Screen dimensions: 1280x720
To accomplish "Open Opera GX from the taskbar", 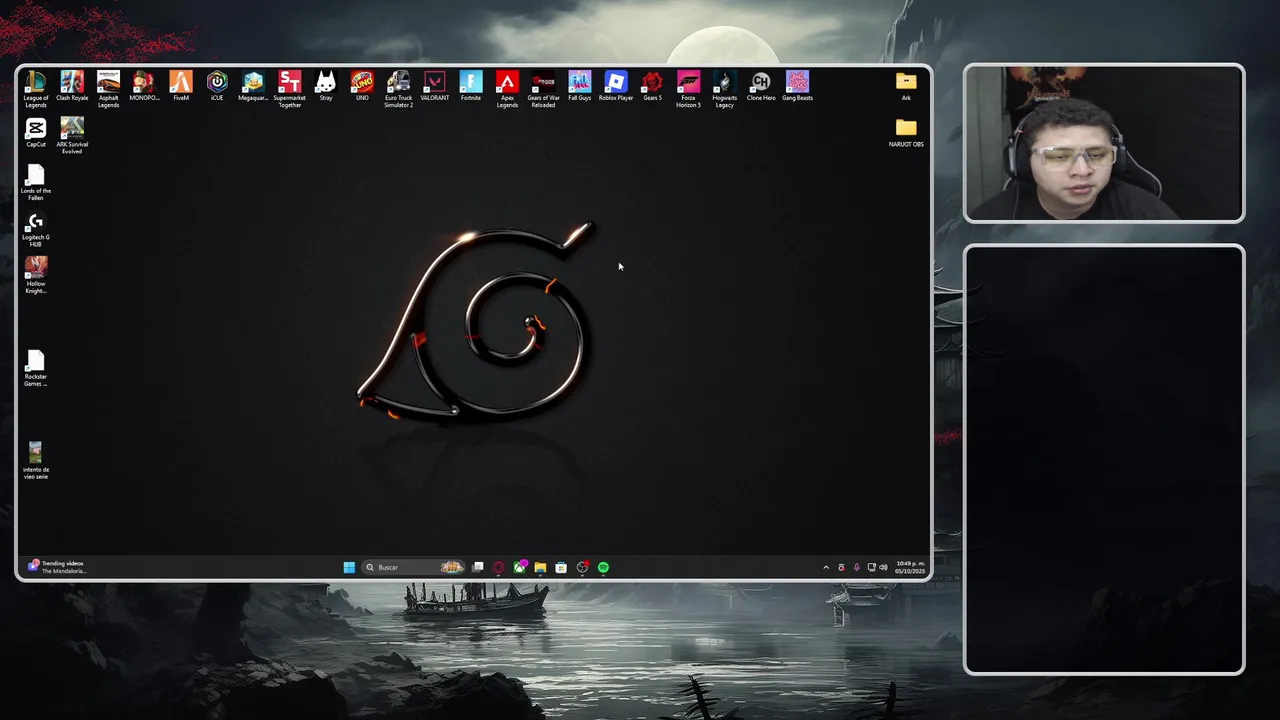I will click(498, 567).
